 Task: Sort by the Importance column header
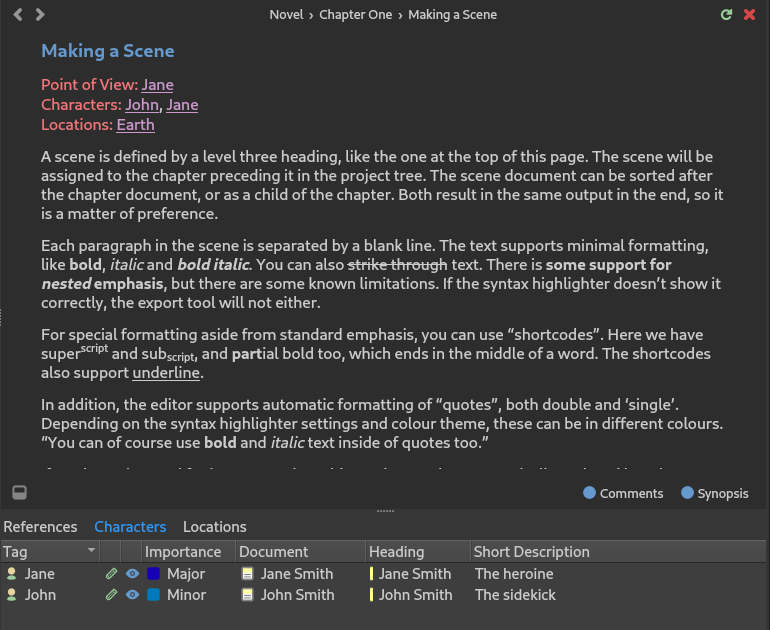183,552
